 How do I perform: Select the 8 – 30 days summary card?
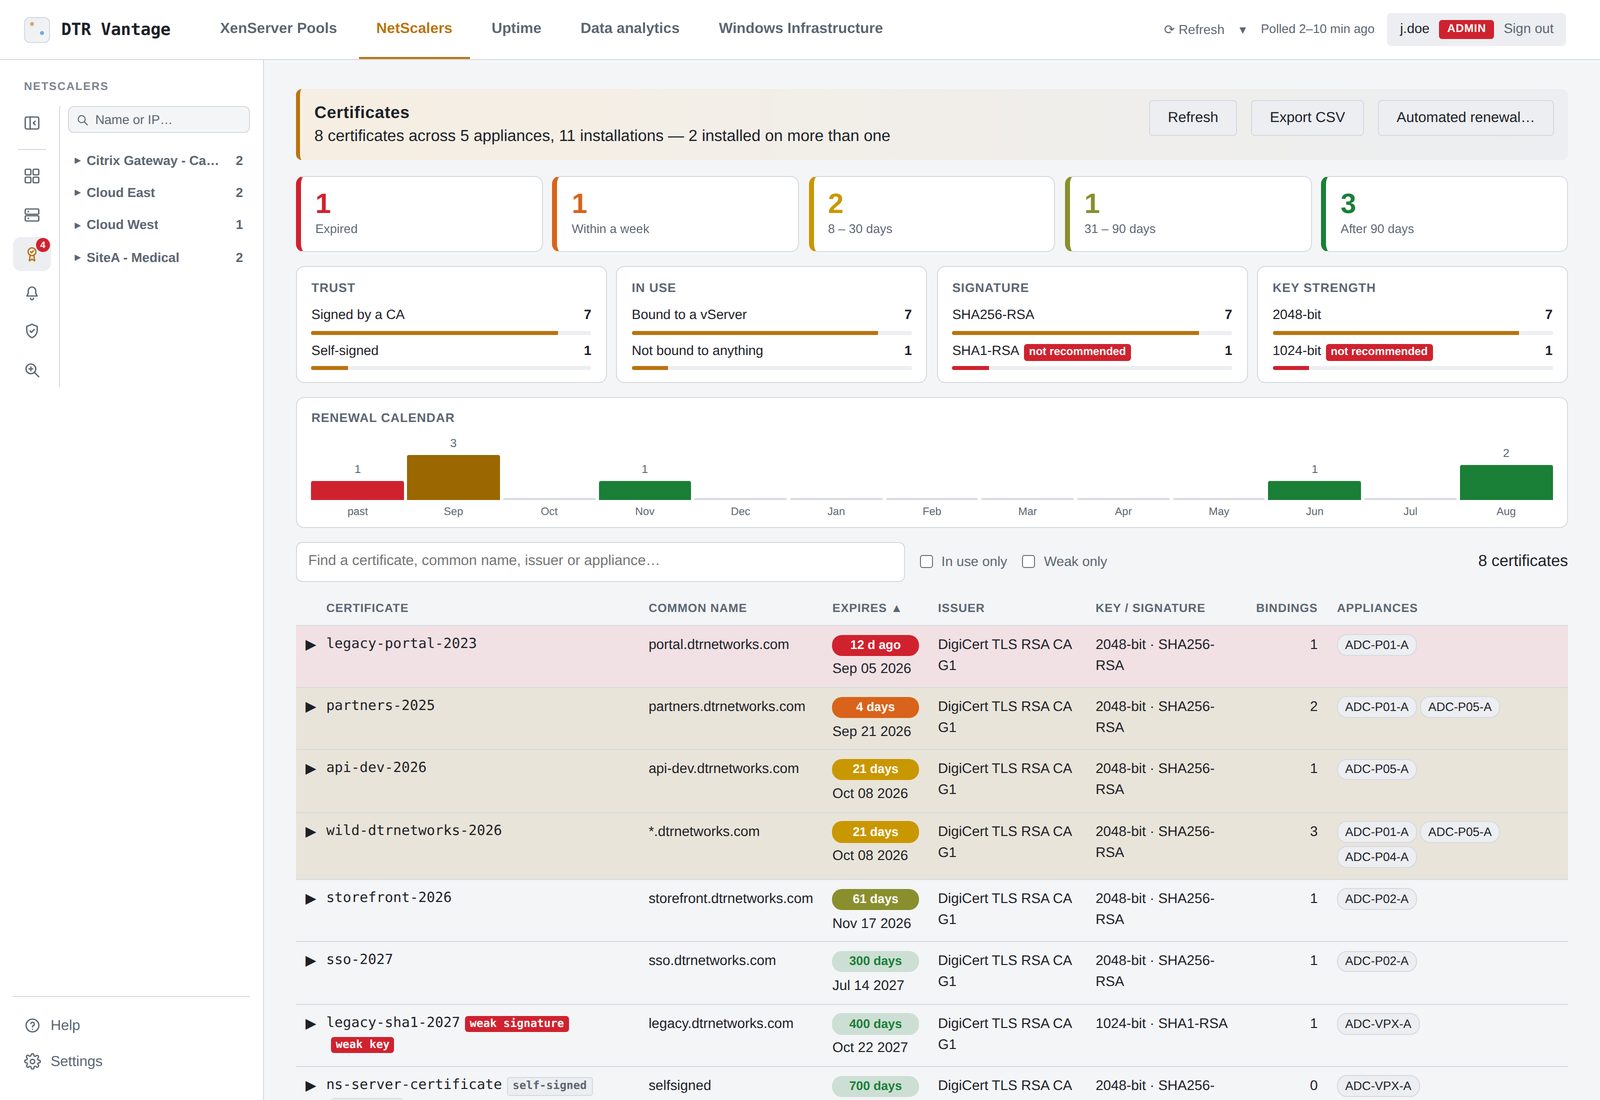click(x=932, y=214)
